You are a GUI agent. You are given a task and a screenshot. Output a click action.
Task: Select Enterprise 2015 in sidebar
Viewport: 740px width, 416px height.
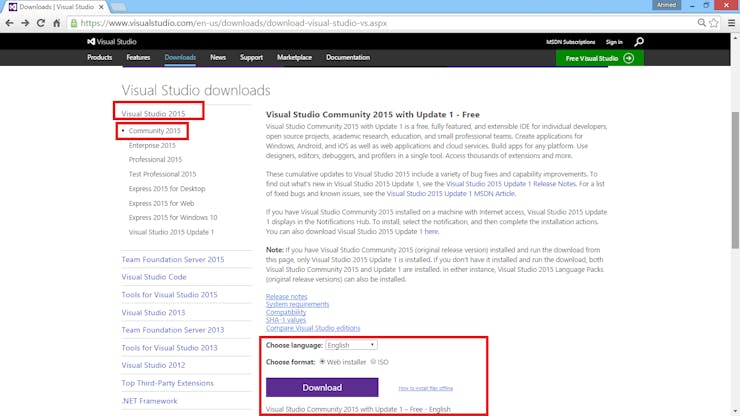point(152,145)
